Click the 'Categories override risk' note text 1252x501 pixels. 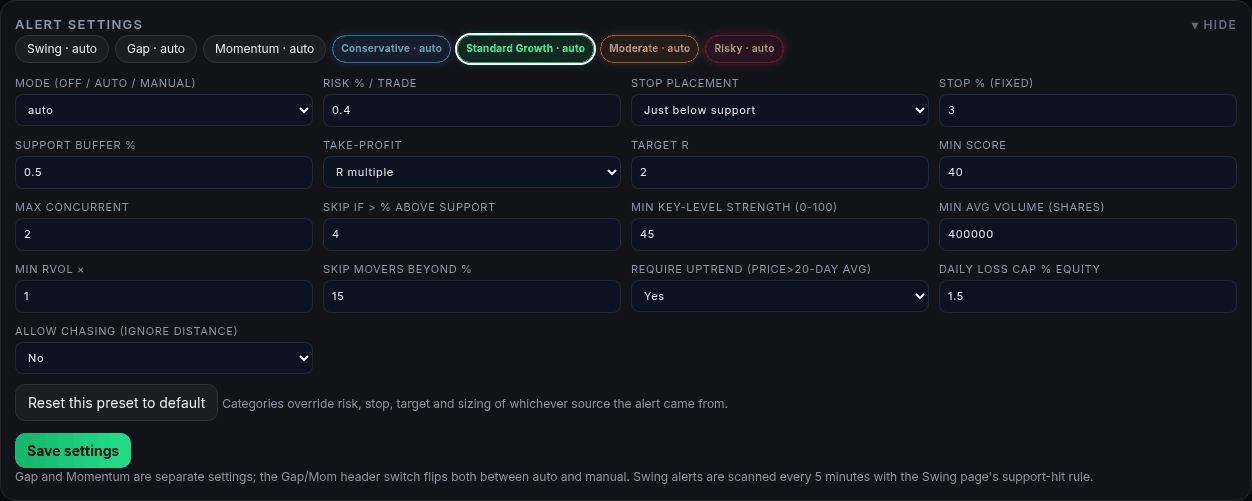click(475, 404)
